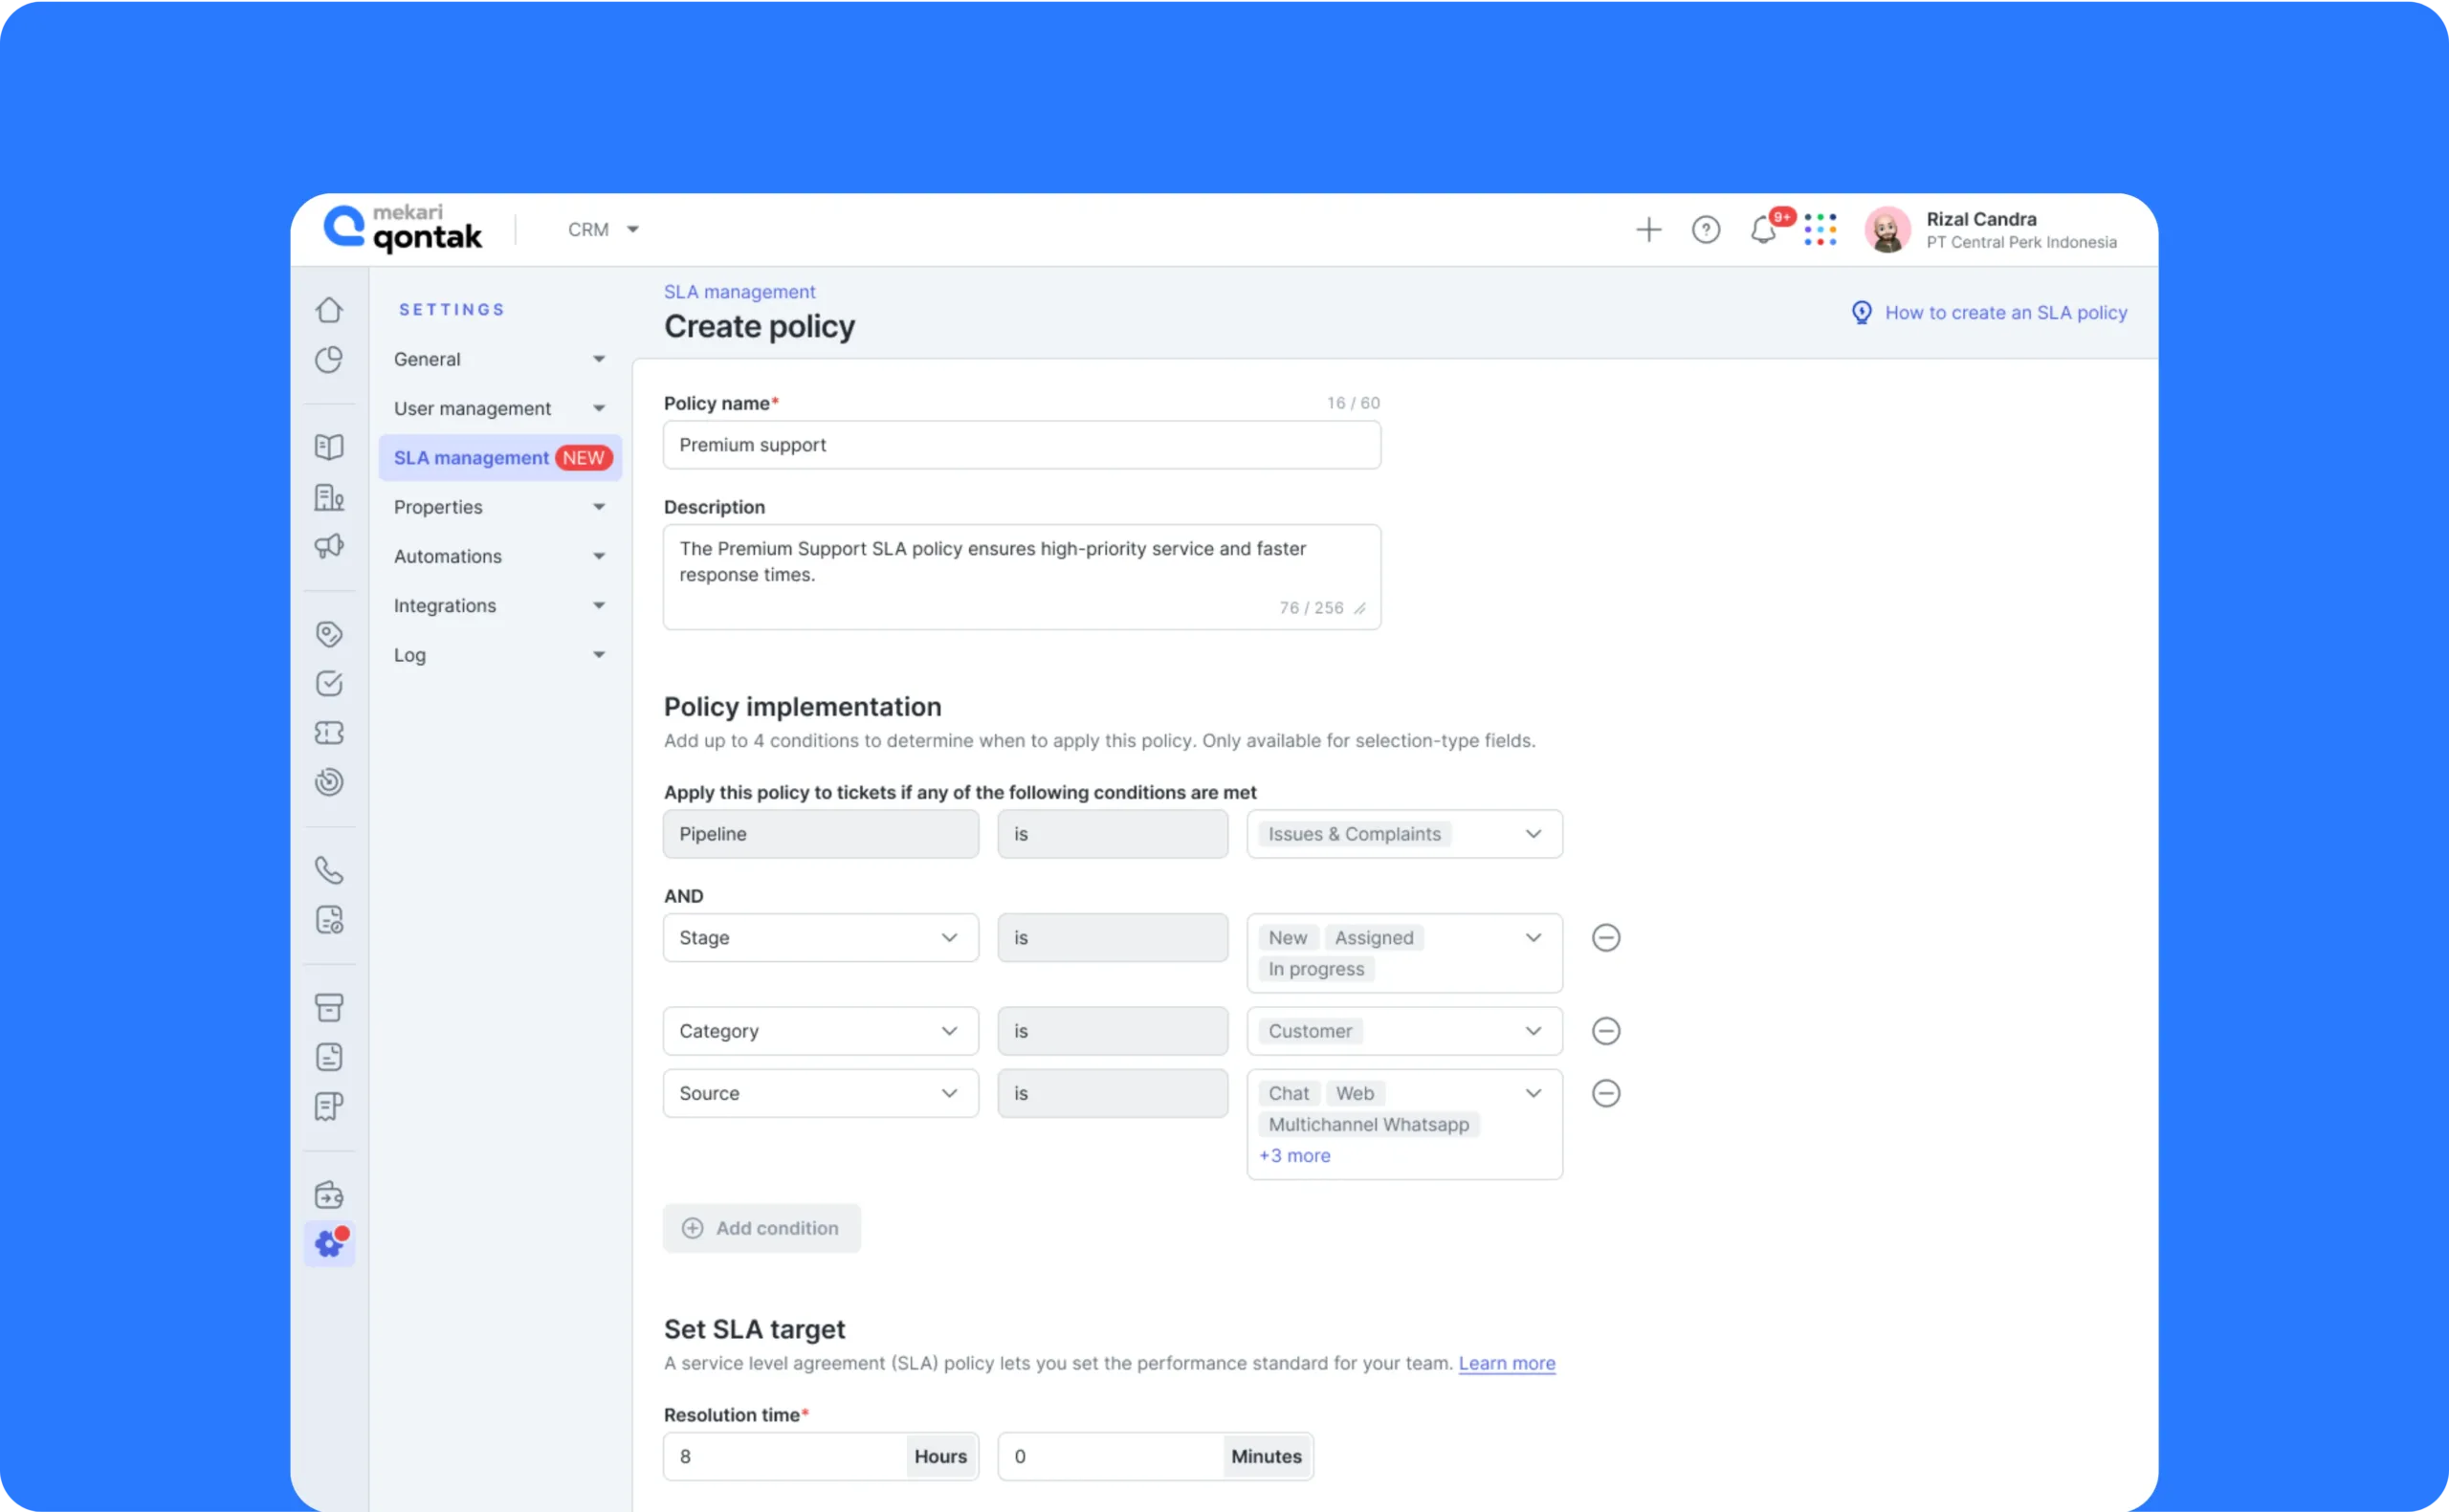Open the phone call icon in sidebar
This screenshot has width=2449, height=1512.
point(329,870)
